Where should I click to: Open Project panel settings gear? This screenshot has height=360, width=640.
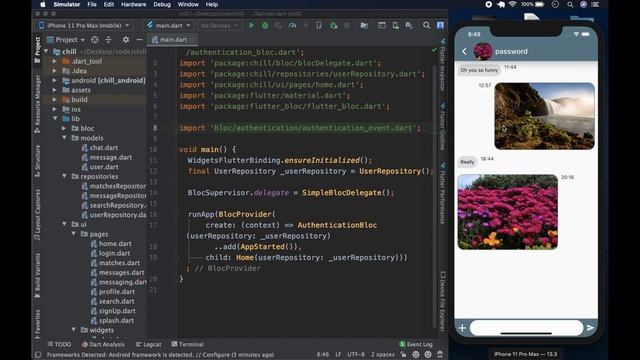[126, 40]
